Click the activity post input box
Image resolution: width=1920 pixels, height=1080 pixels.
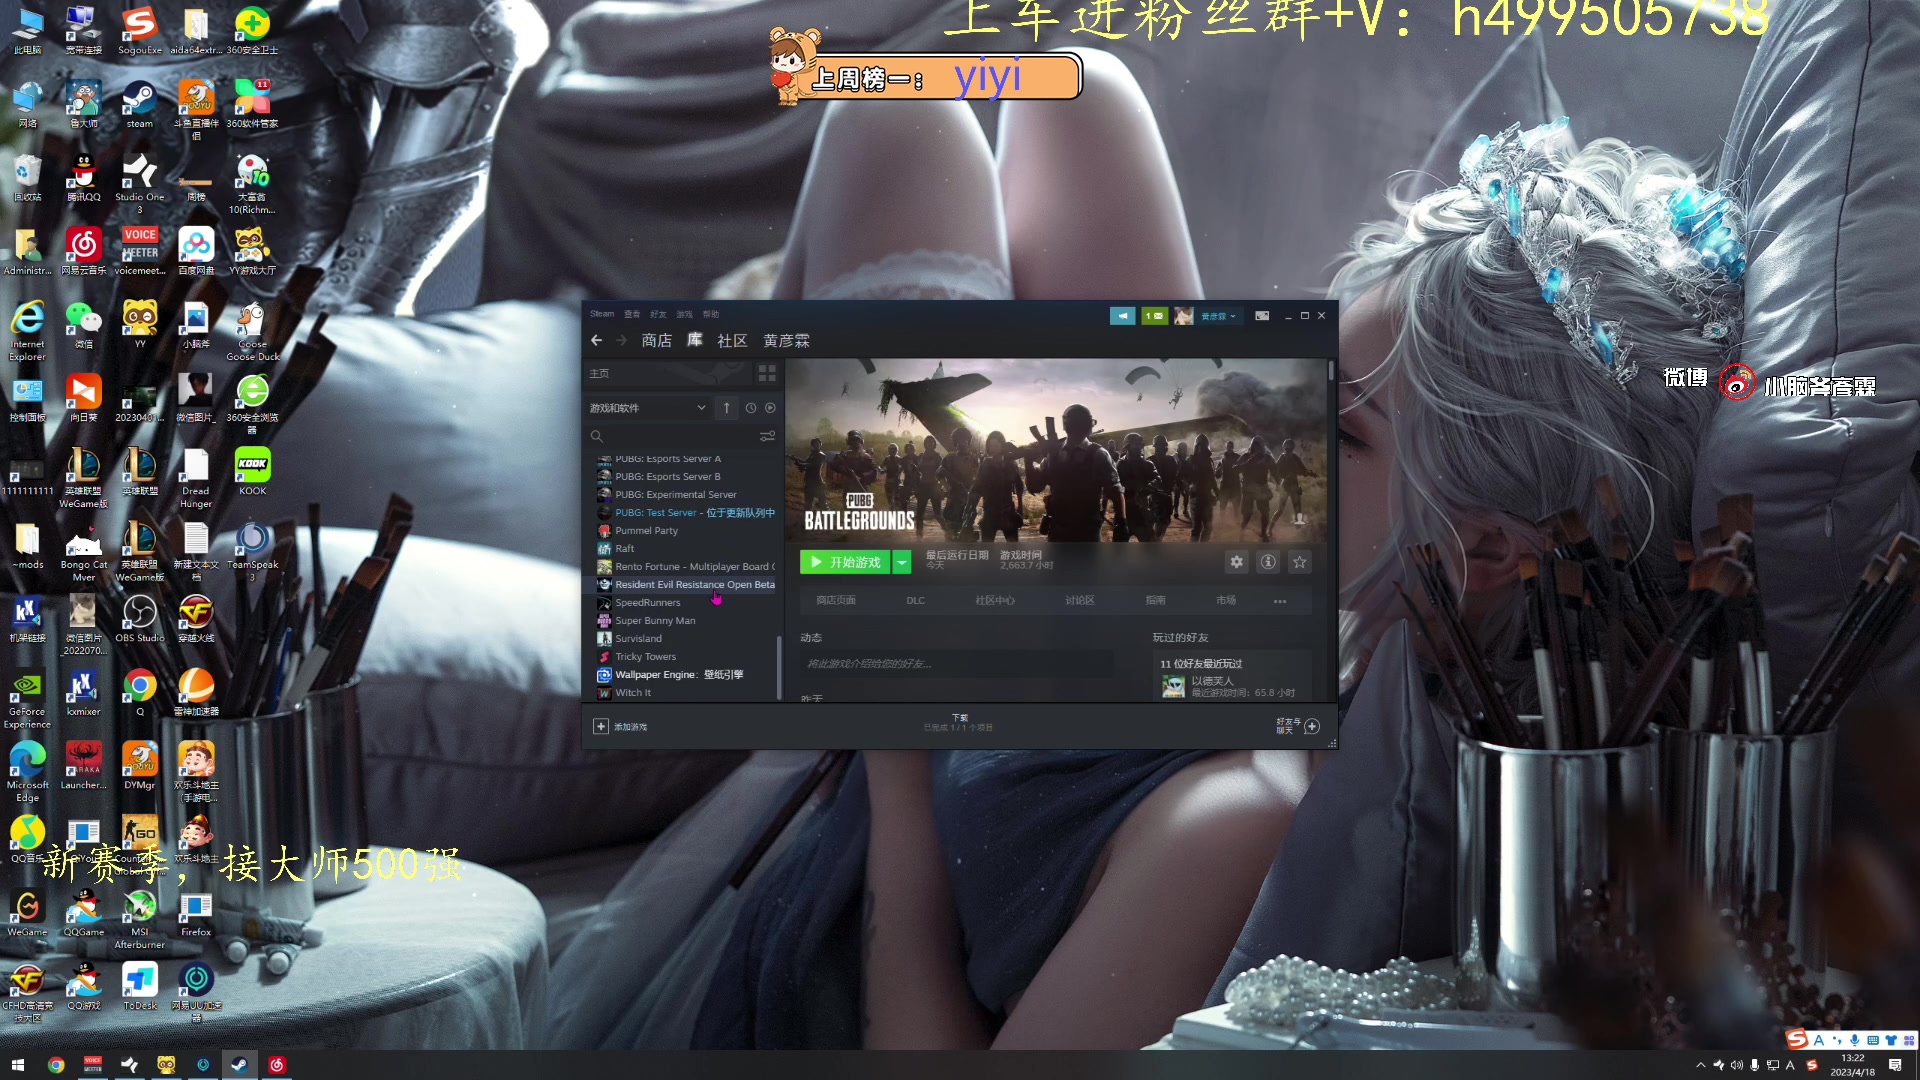click(x=956, y=664)
